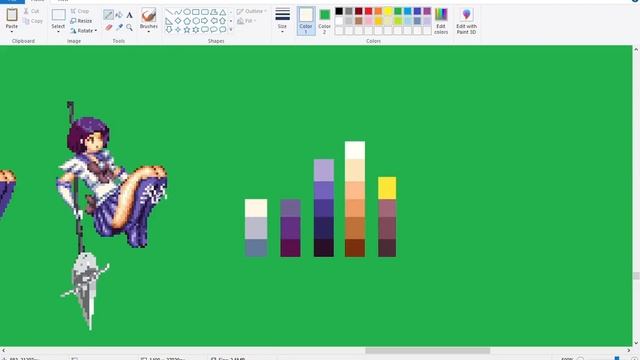Choose the Left arrow shape
Image resolution: width=640 pixels, height=360 pixels.
pyautogui.click(x=214, y=21)
